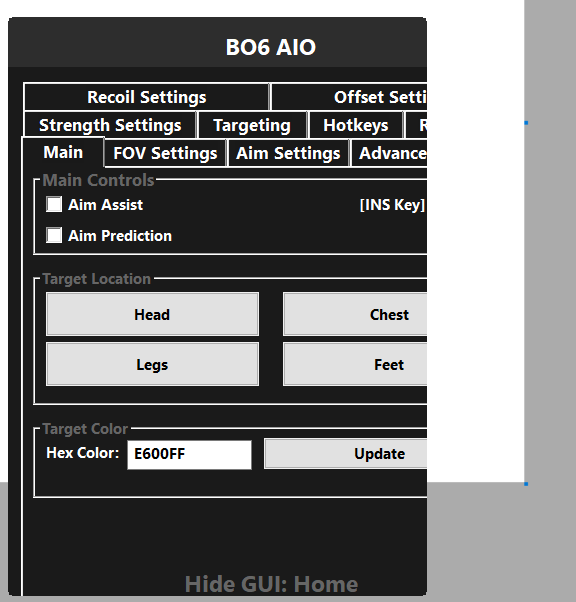This screenshot has height=602, width=576.
Task: Choose the Chest target location
Action: click(355, 314)
